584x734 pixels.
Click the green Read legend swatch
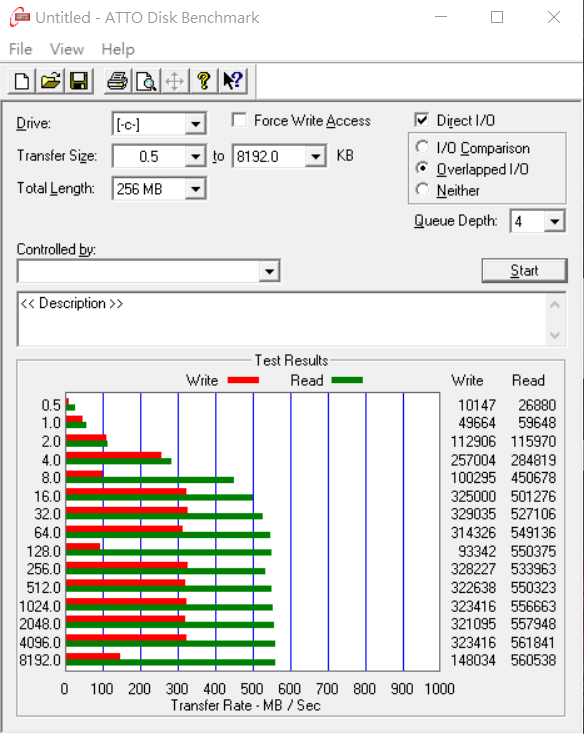347,380
